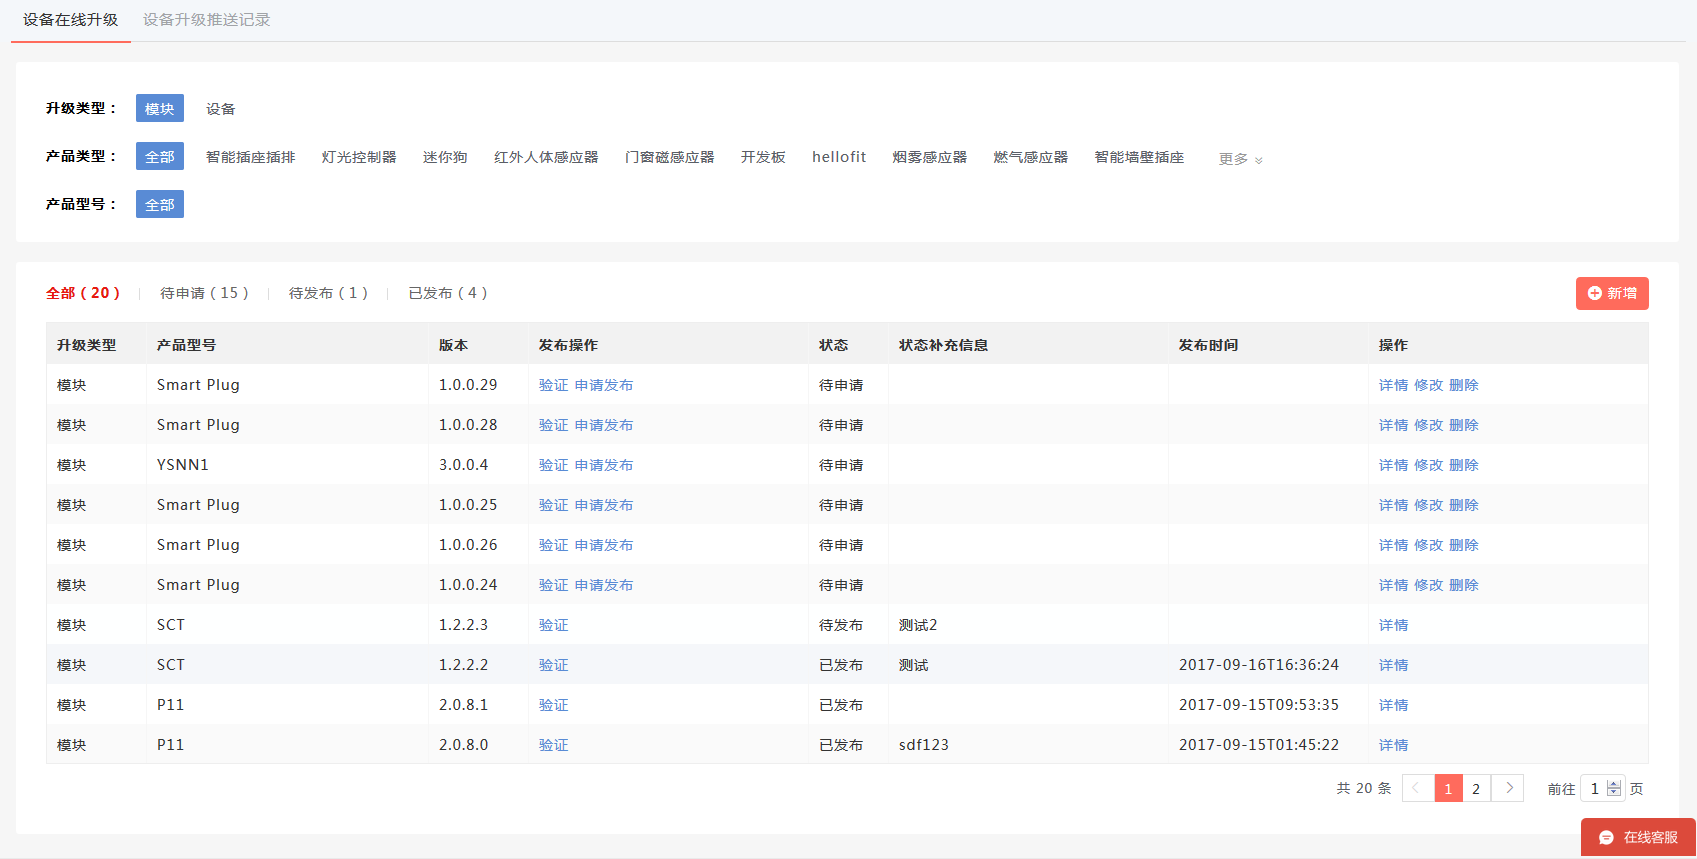
Task: Click 验证 for SCT 1.2.2.3
Action: point(553,625)
